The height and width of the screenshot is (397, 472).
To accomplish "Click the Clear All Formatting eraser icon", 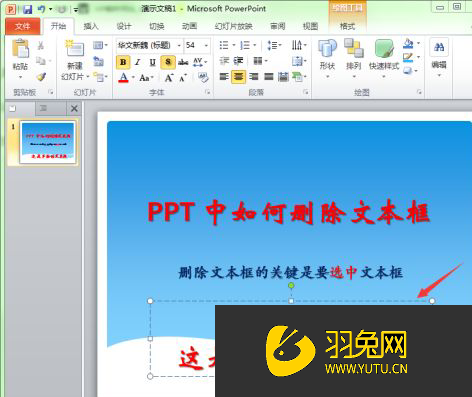I will tap(203, 78).
